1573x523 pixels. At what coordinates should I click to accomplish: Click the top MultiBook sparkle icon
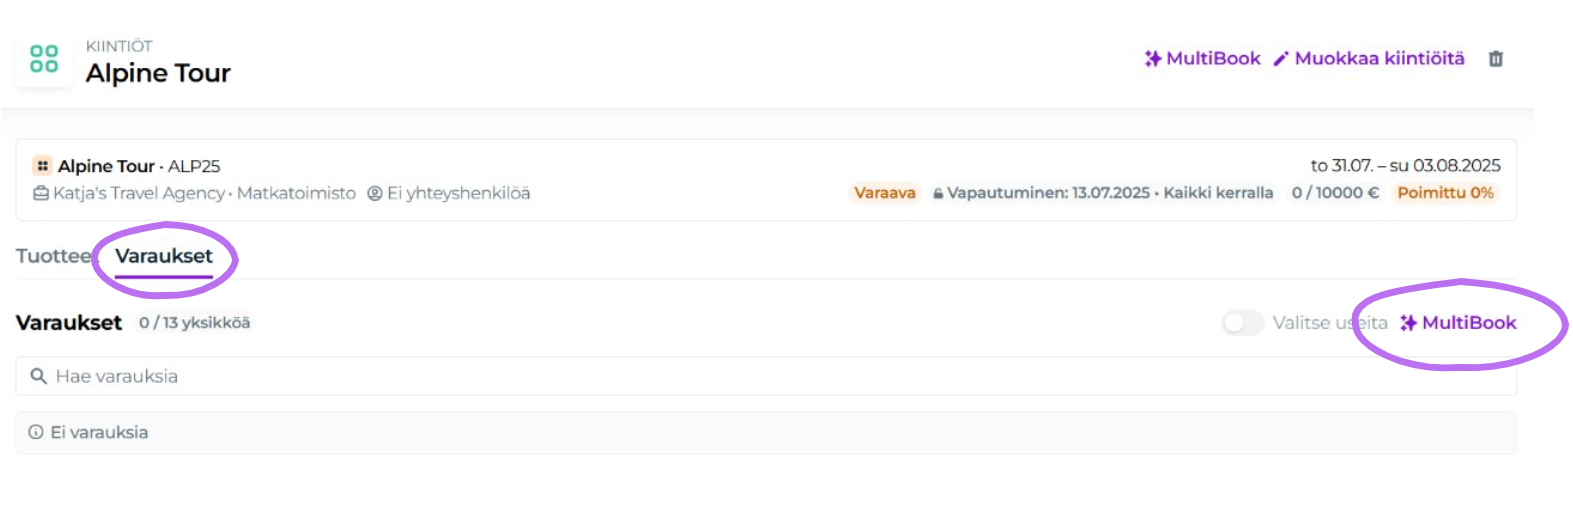coord(1152,59)
